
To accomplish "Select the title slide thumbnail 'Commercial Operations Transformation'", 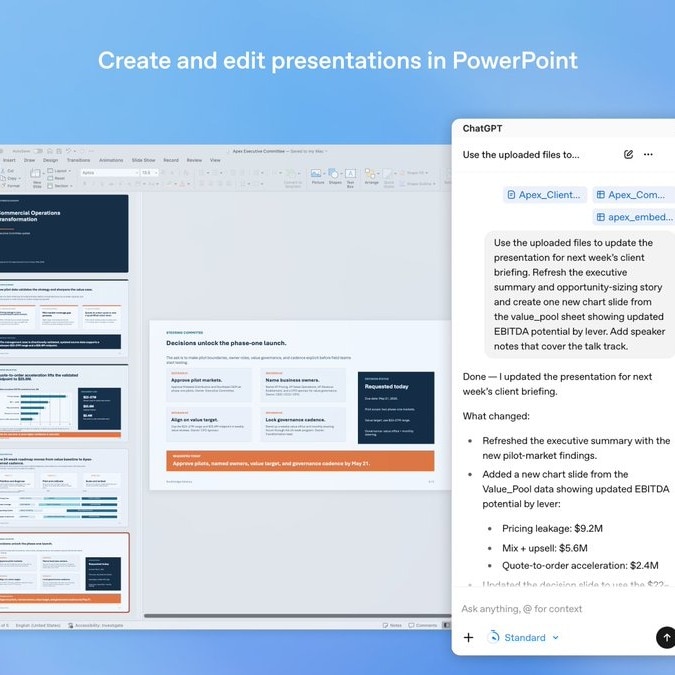I will [x=64, y=233].
